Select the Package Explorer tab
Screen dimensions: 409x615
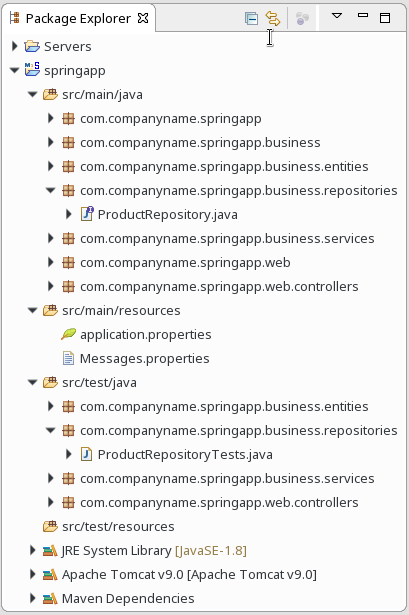tap(78, 18)
